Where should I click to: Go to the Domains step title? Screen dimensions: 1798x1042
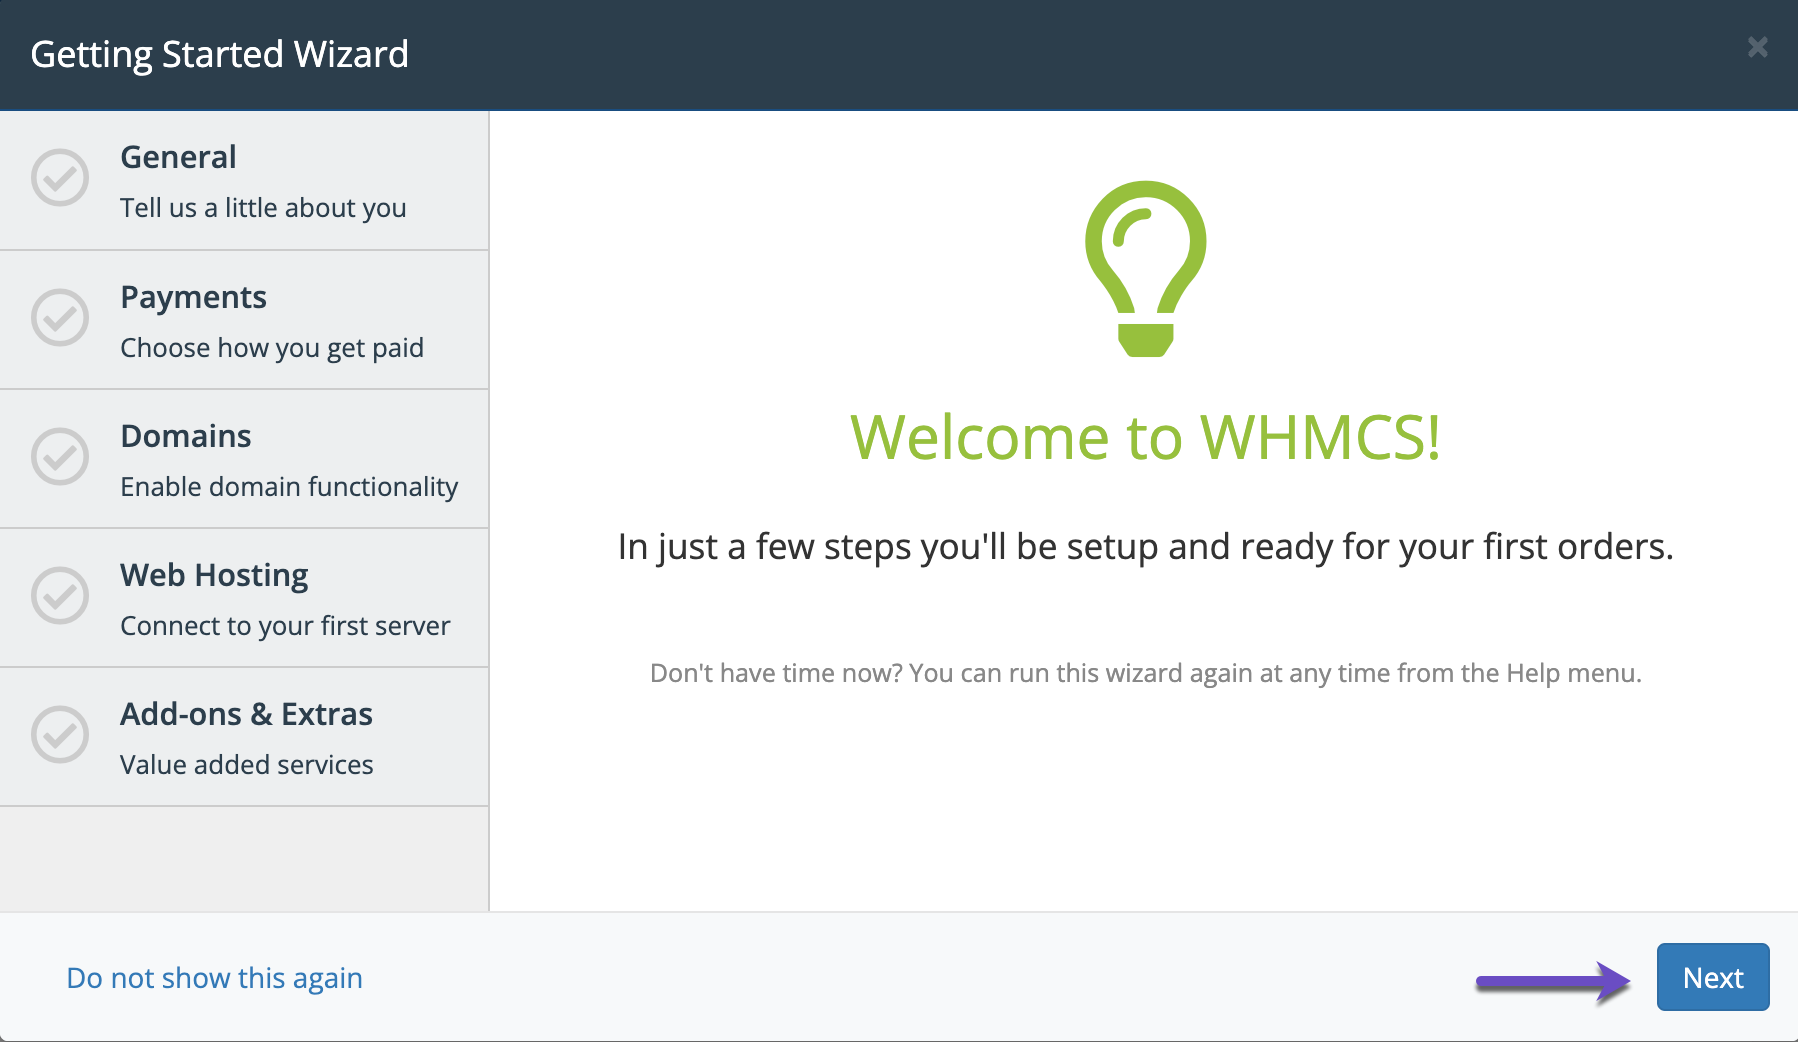(185, 436)
